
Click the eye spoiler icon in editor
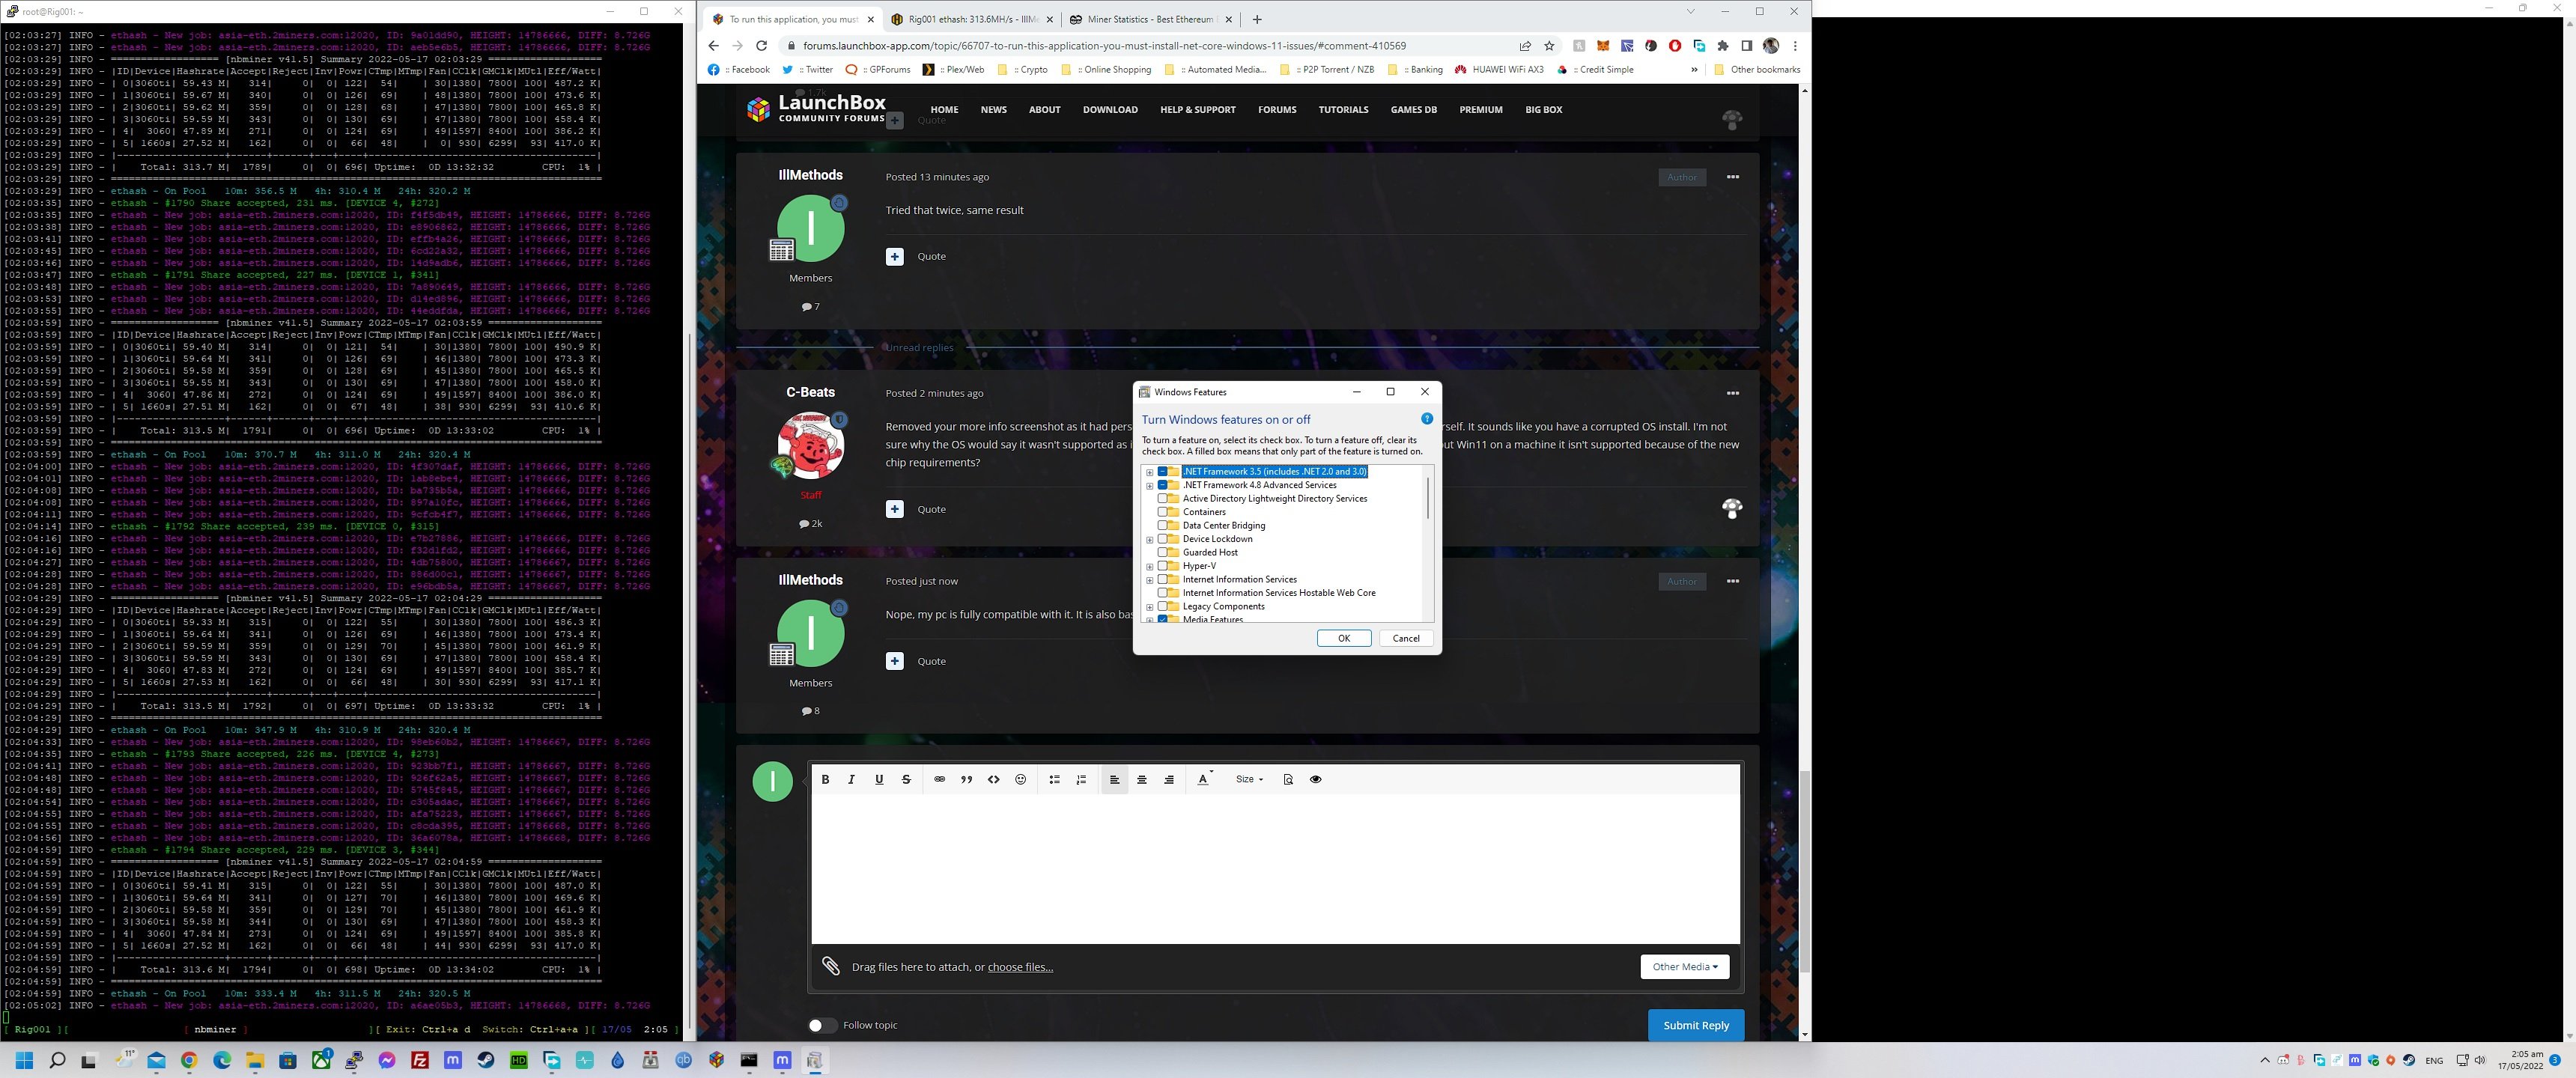(1316, 779)
